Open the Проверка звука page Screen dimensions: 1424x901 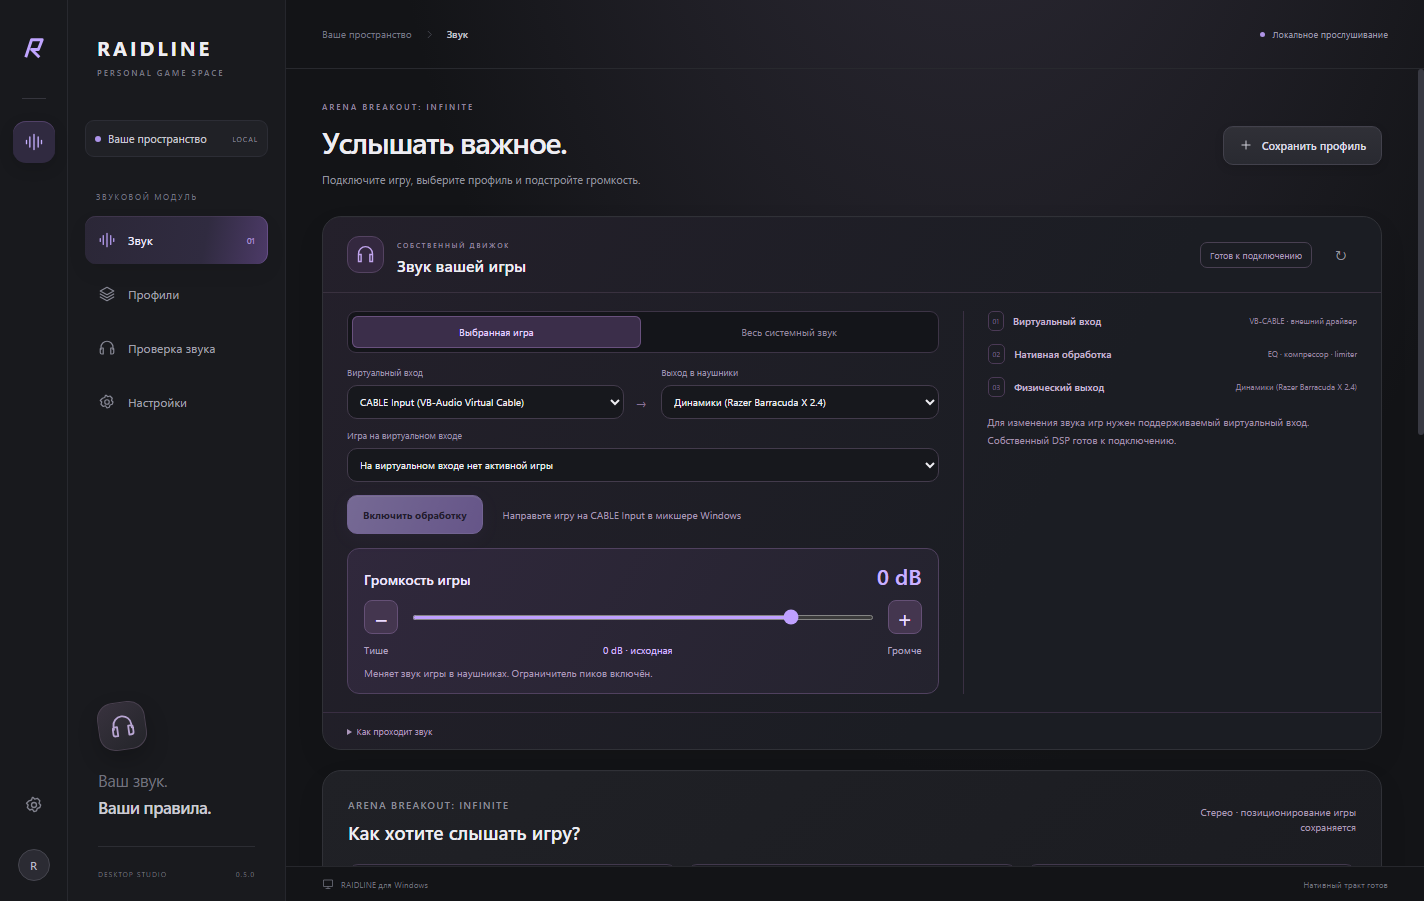pyautogui.click(x=176, y=349)
